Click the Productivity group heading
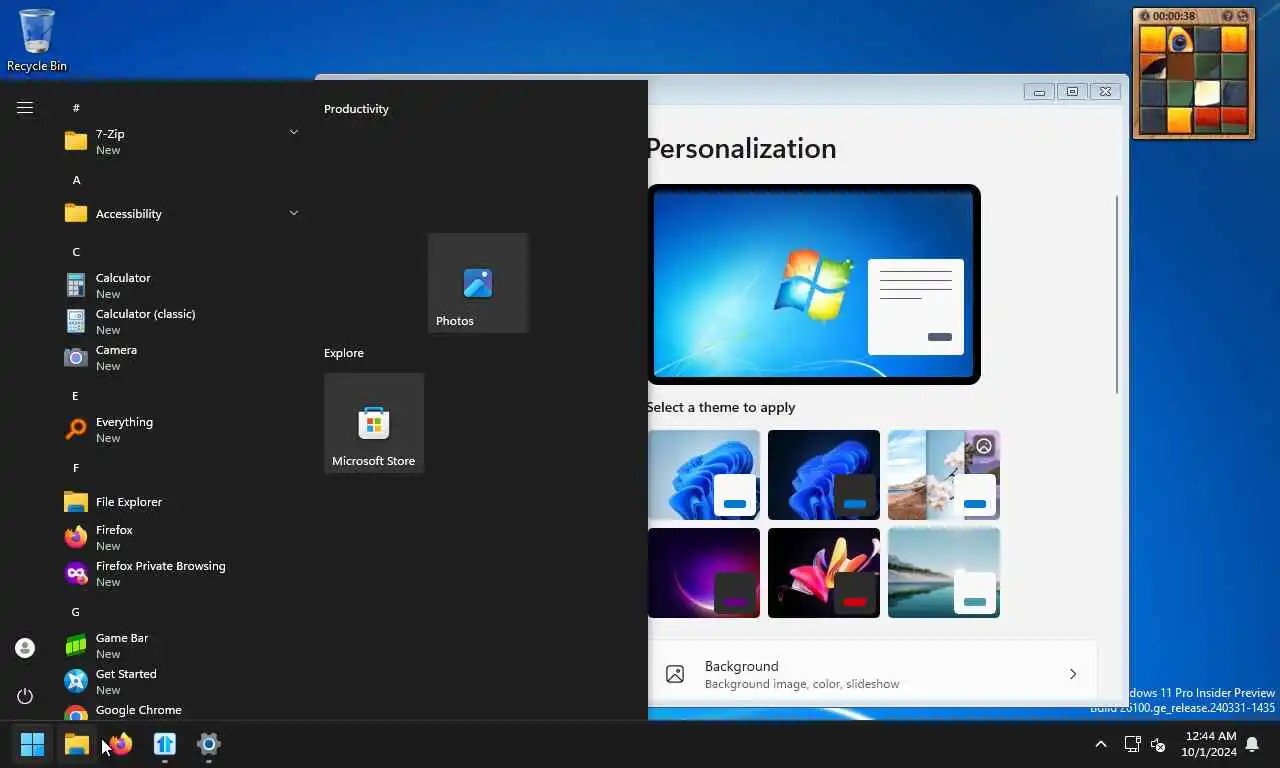 (x=356, y=109)
